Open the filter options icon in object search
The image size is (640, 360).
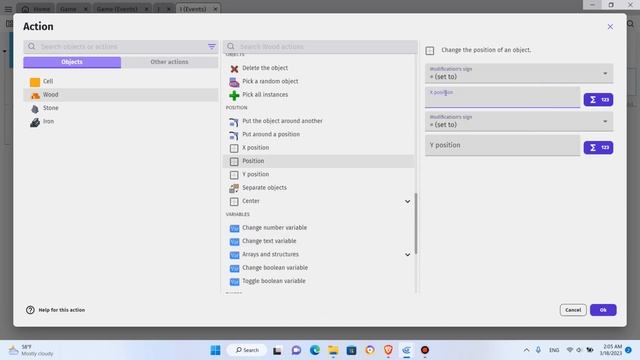click(x=212, y=47)
